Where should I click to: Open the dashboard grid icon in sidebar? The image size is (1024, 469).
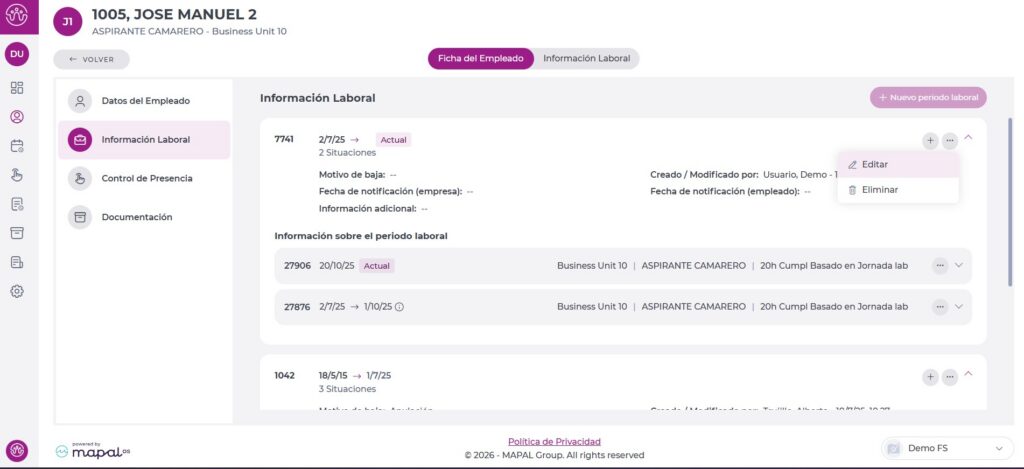(17, 87)
